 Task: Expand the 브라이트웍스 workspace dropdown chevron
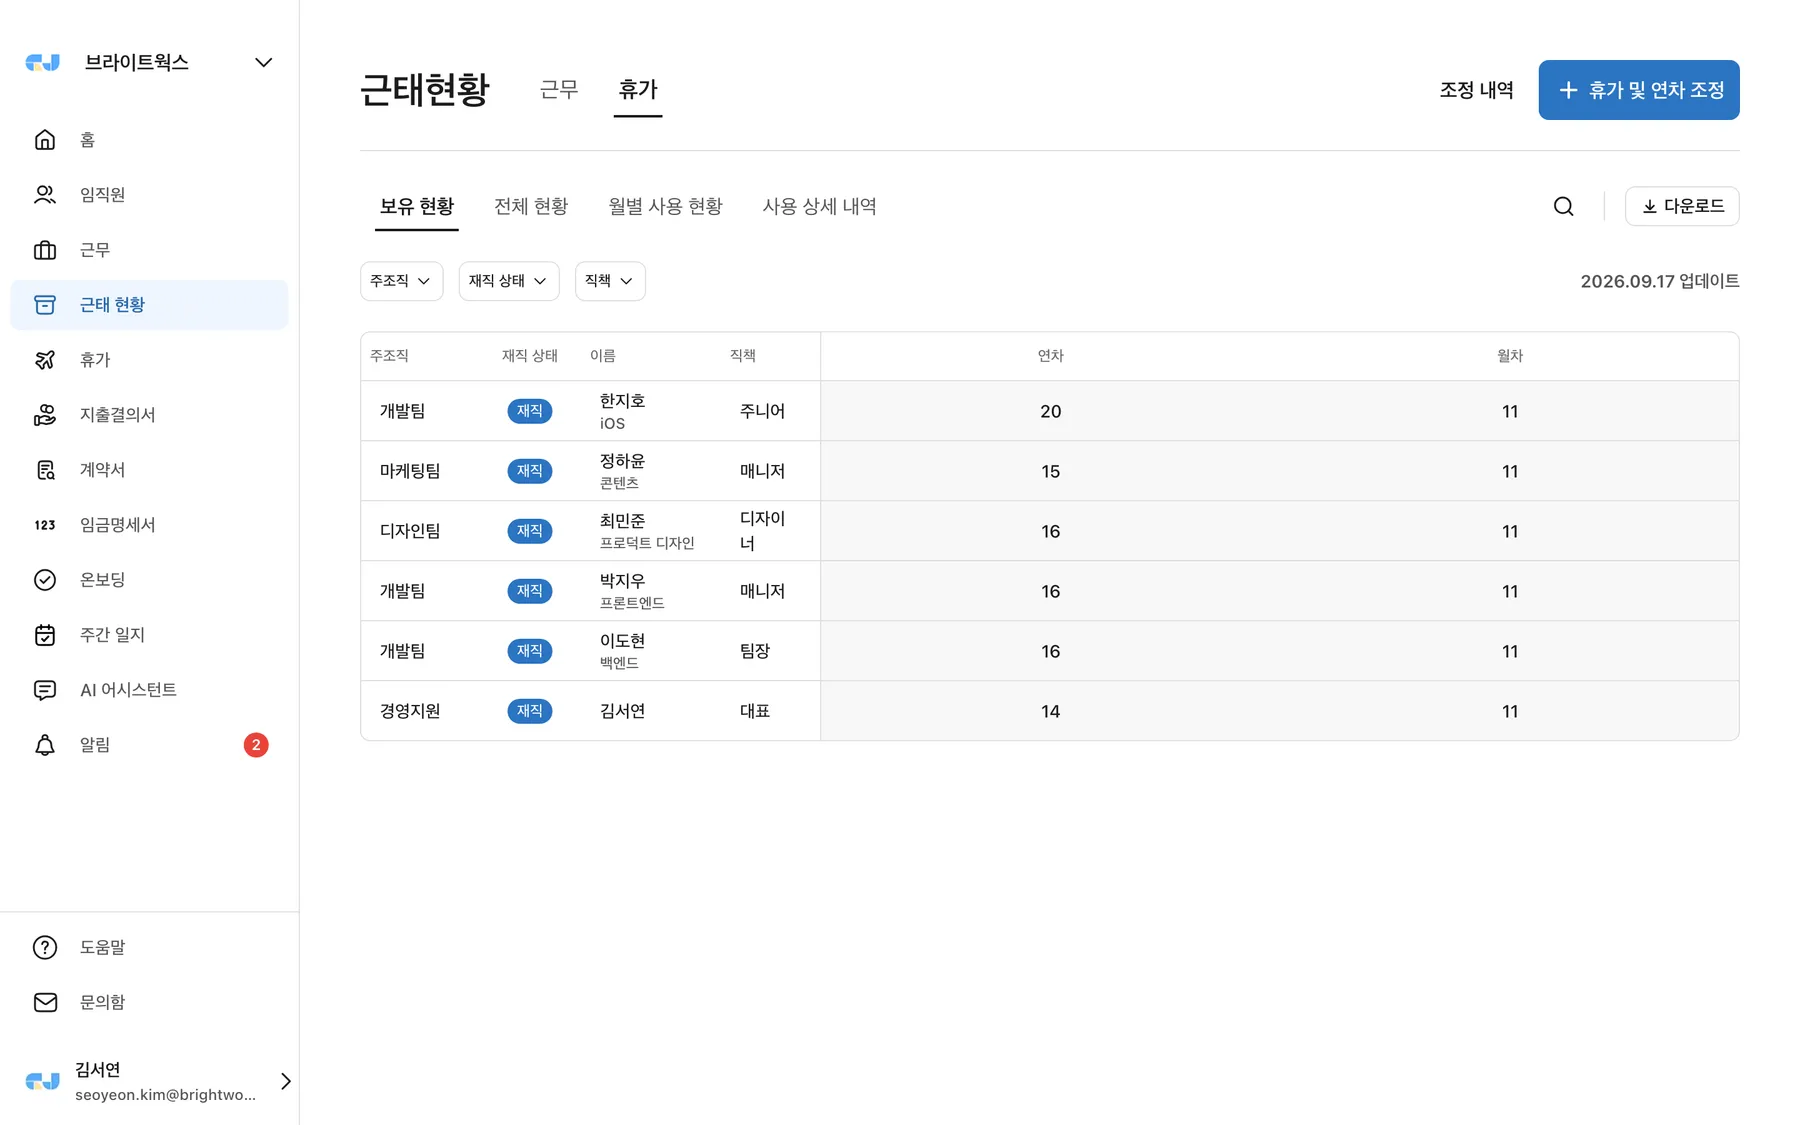(264, 62)
